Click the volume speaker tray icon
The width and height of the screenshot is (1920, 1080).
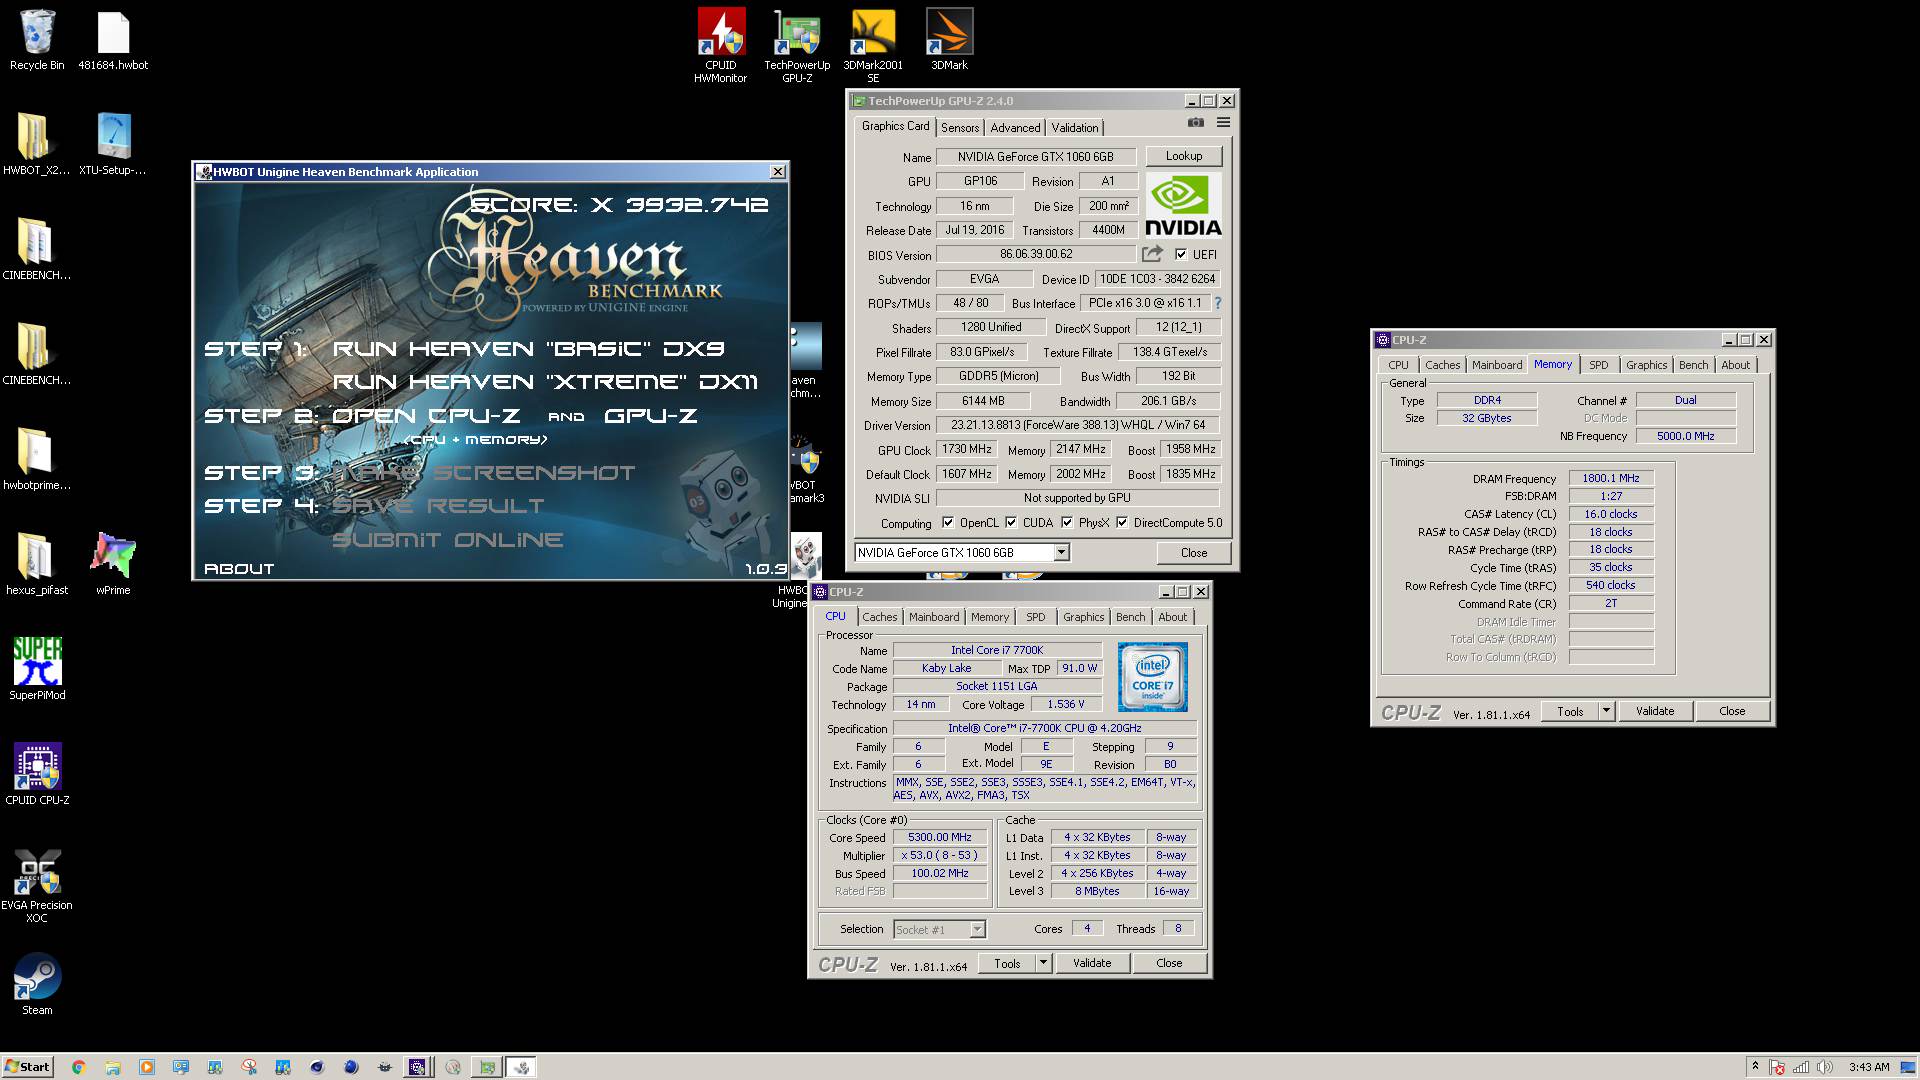pos(1825,1067)
